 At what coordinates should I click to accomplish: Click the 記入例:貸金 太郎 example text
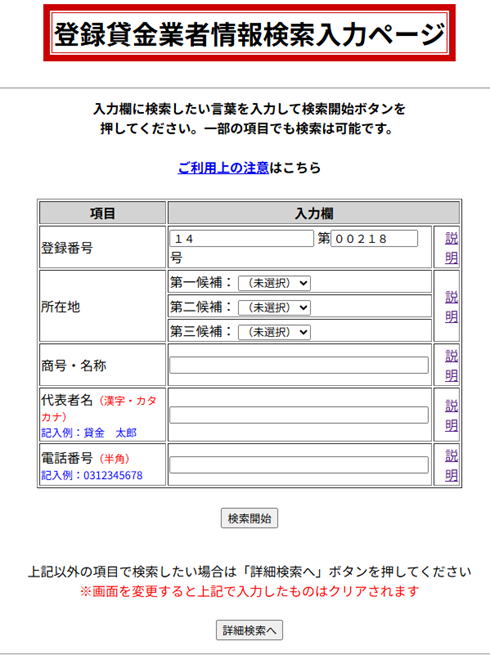pyautogui.click(x=89, y=433)
